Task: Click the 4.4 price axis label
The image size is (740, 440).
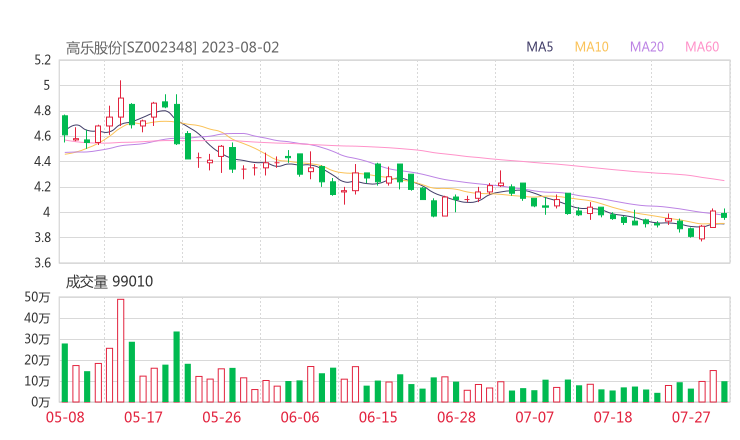Action: point(42,162)
